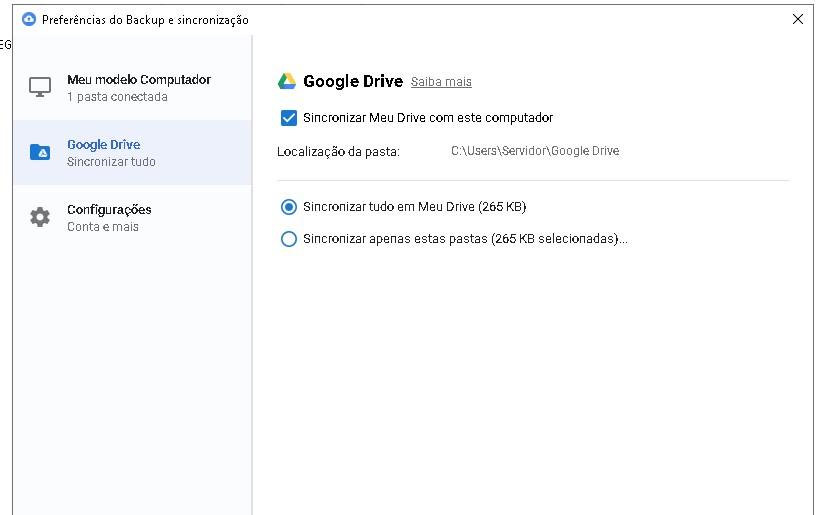
Task: Select Sincronizar tudo em Meu Drive radio button
Action: [288, 207]
